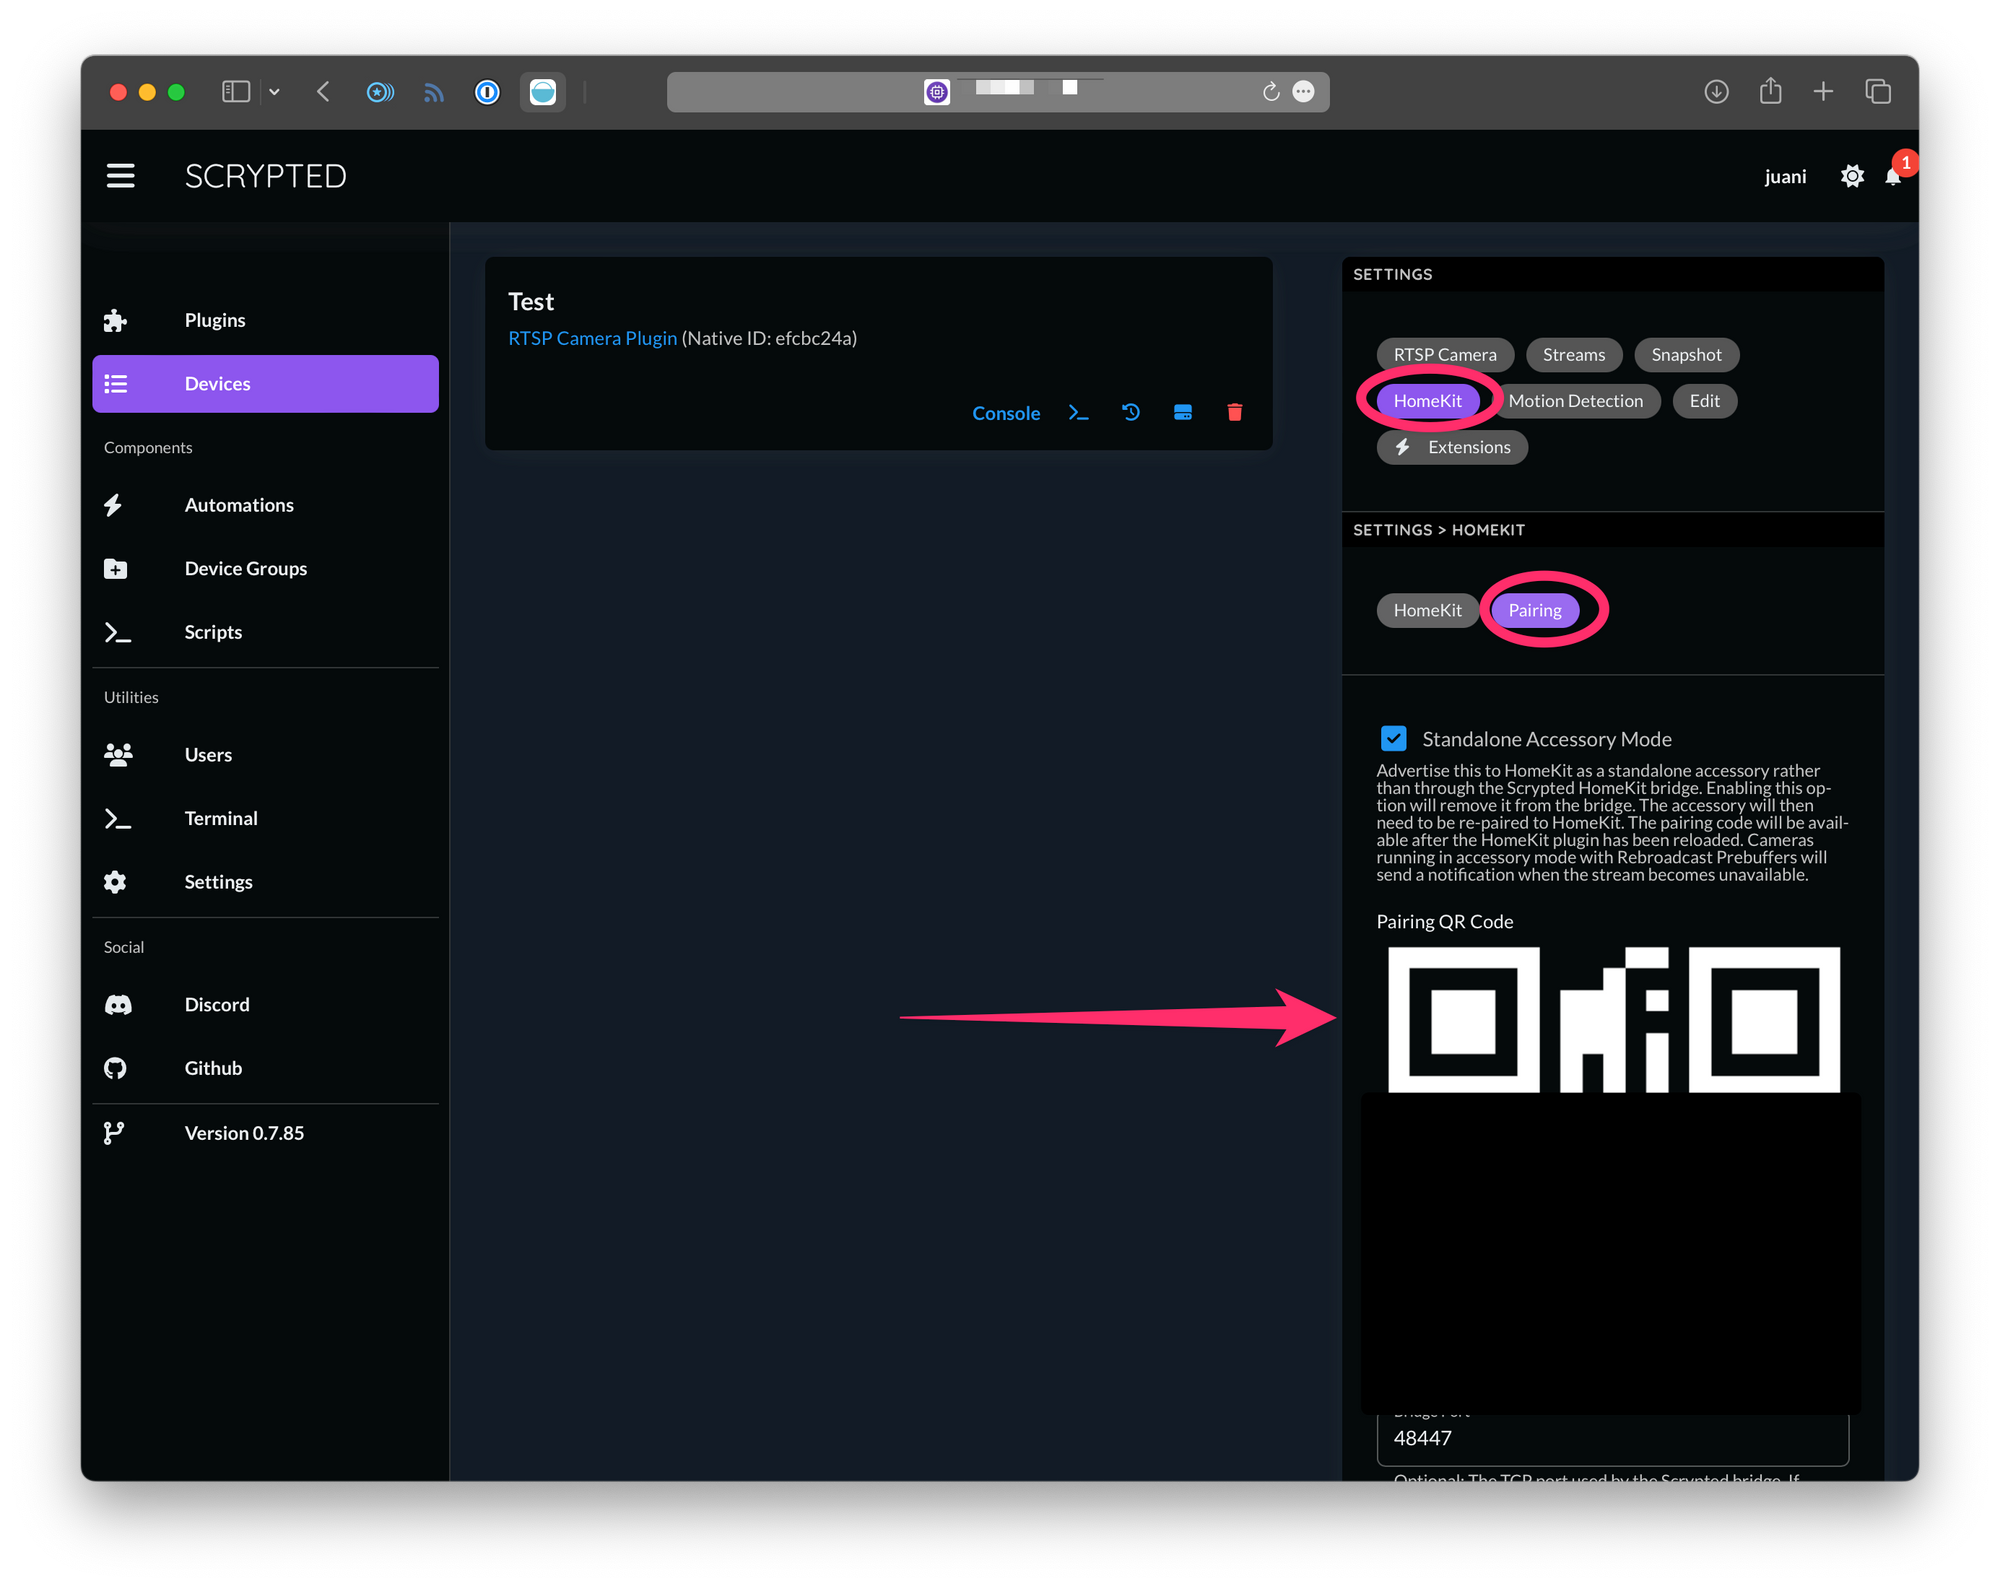Open Automations in the sidebar
The image size is (2000, 1588).
pyautogui.click(x=265, y=505)
